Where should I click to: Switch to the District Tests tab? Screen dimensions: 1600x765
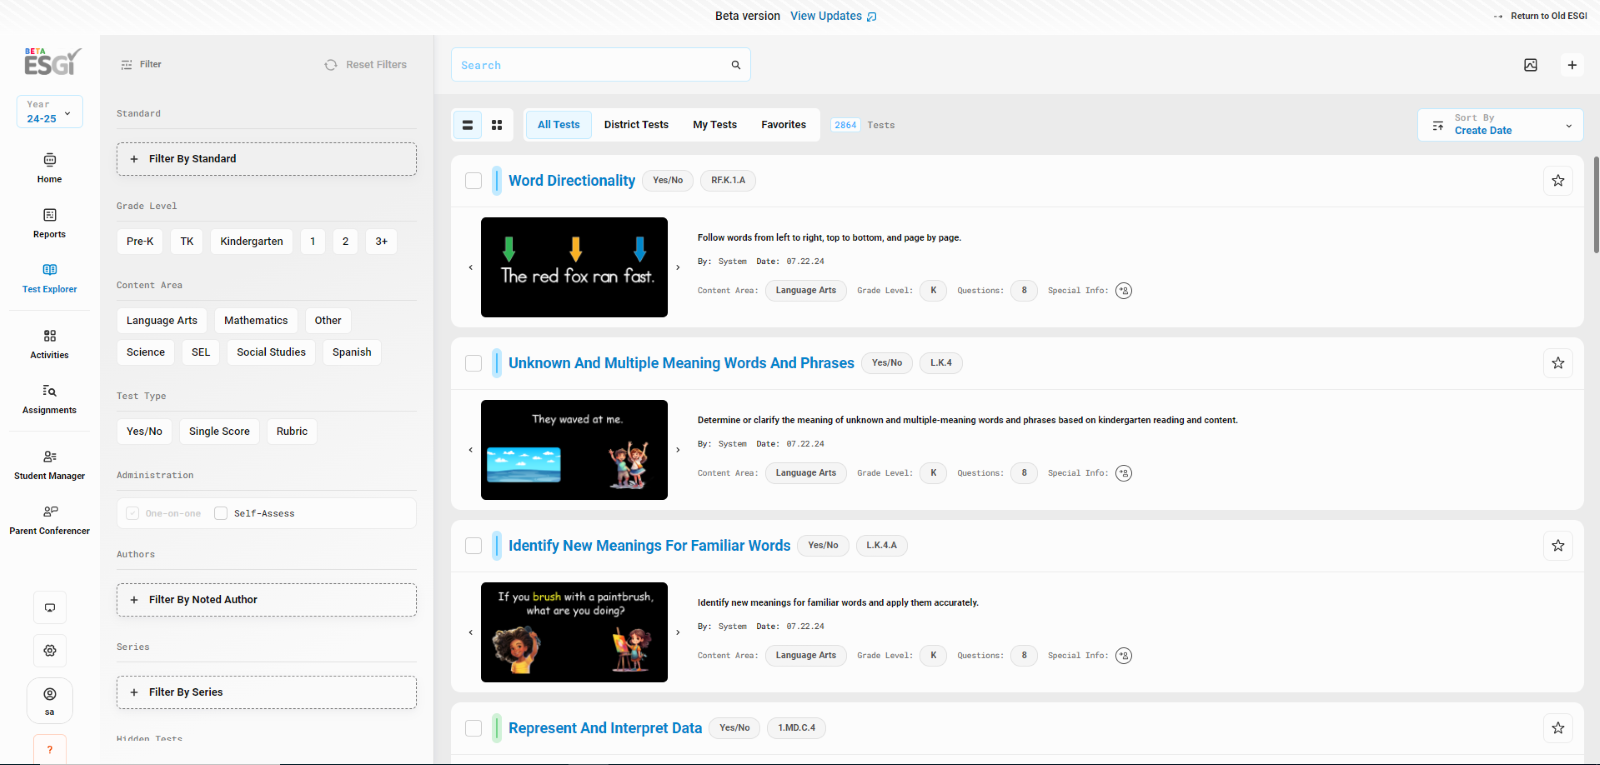point(636,125)
